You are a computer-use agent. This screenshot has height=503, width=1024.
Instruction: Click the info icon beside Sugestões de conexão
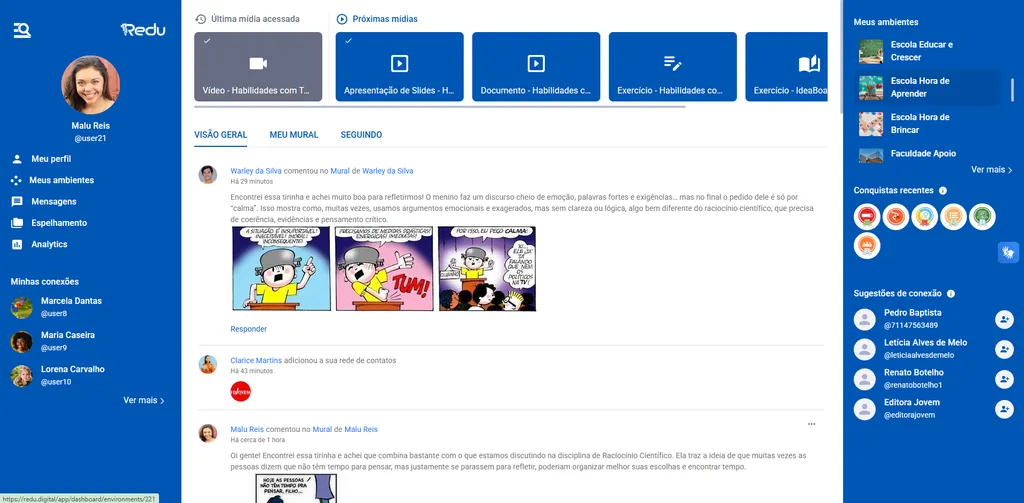(x=951, y=293)
